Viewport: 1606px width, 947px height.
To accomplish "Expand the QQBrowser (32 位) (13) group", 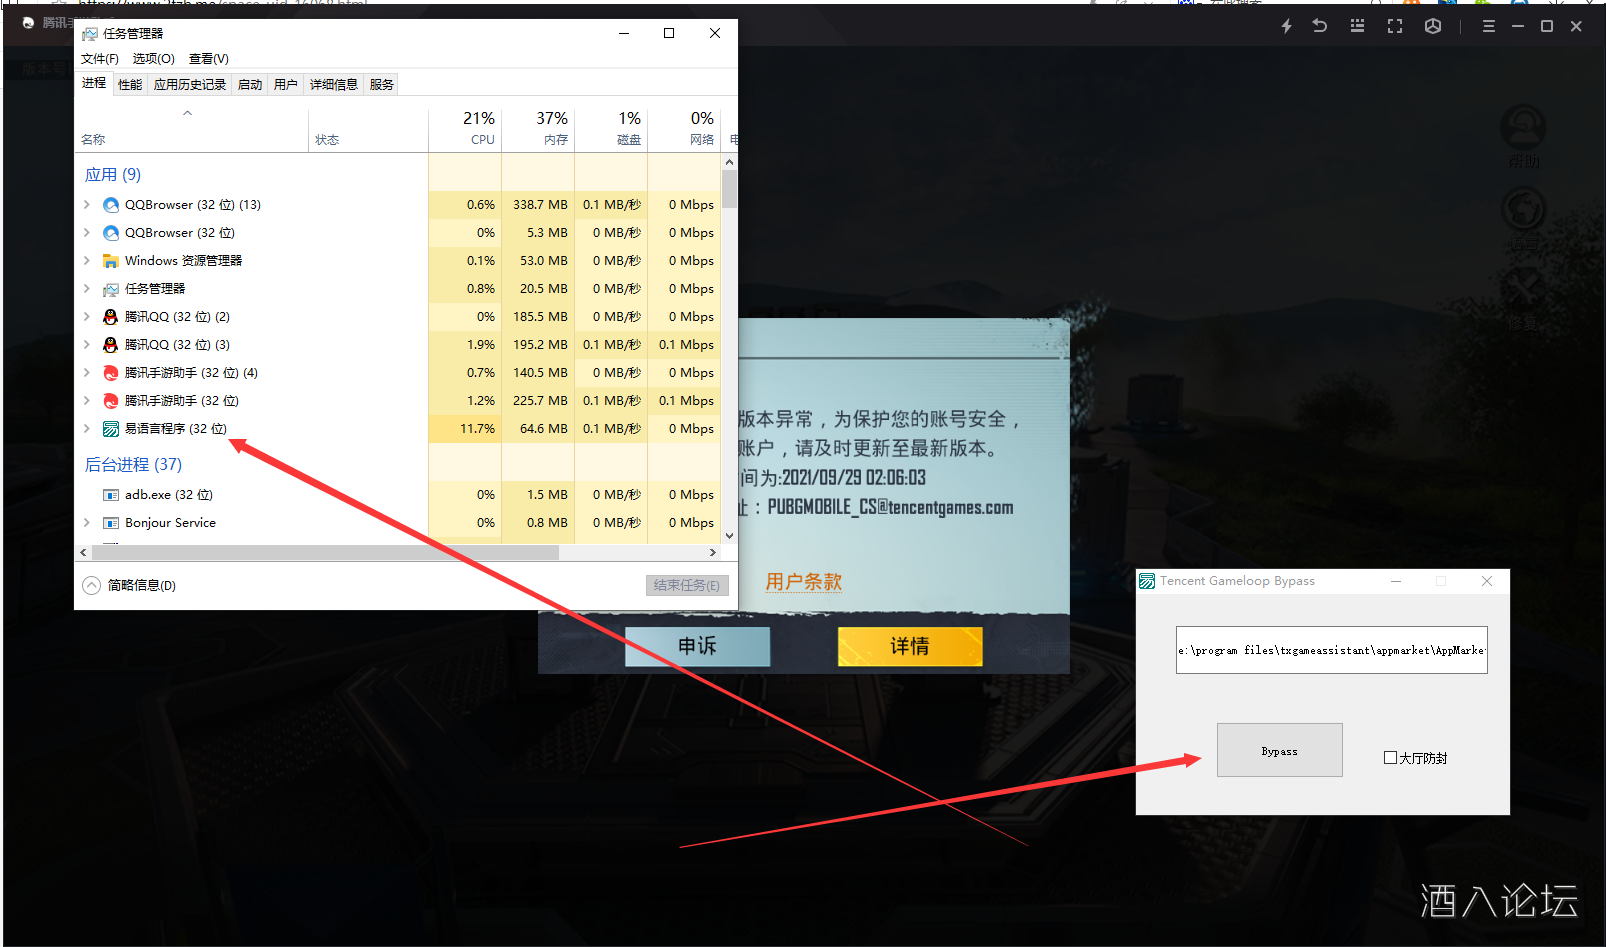I will tap(87, 205).
